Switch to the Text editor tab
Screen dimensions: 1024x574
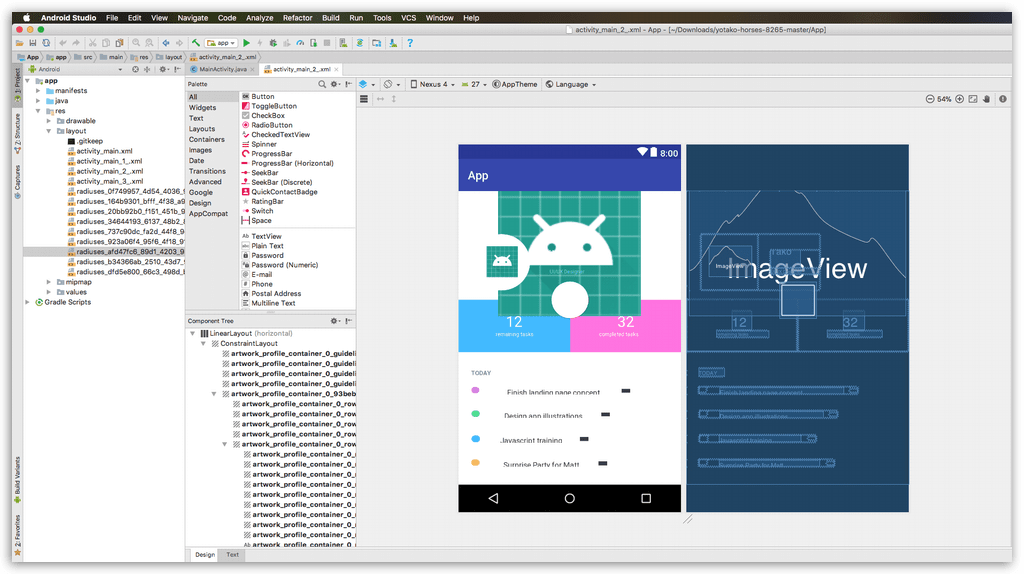(x=232, y=554)
